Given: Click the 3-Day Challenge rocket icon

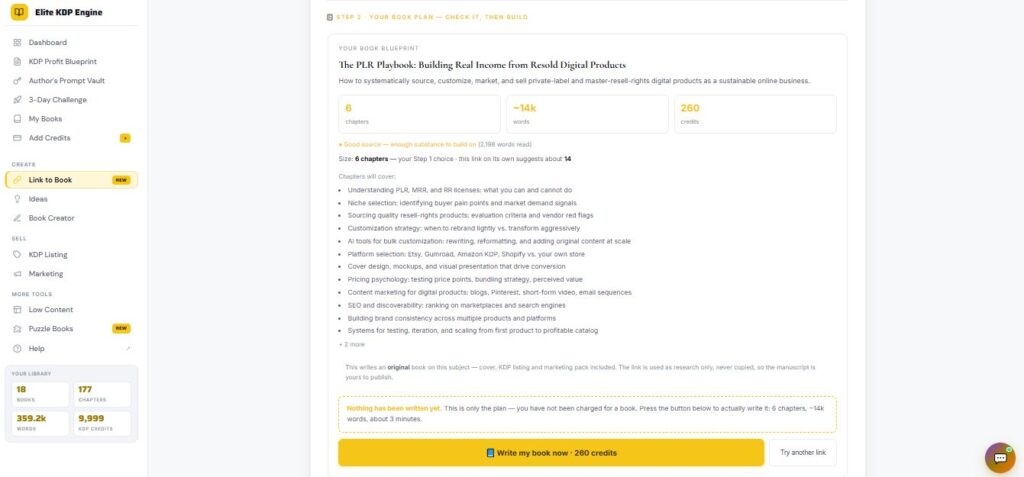Looking at the screenshot, I should tap(17, 100).
